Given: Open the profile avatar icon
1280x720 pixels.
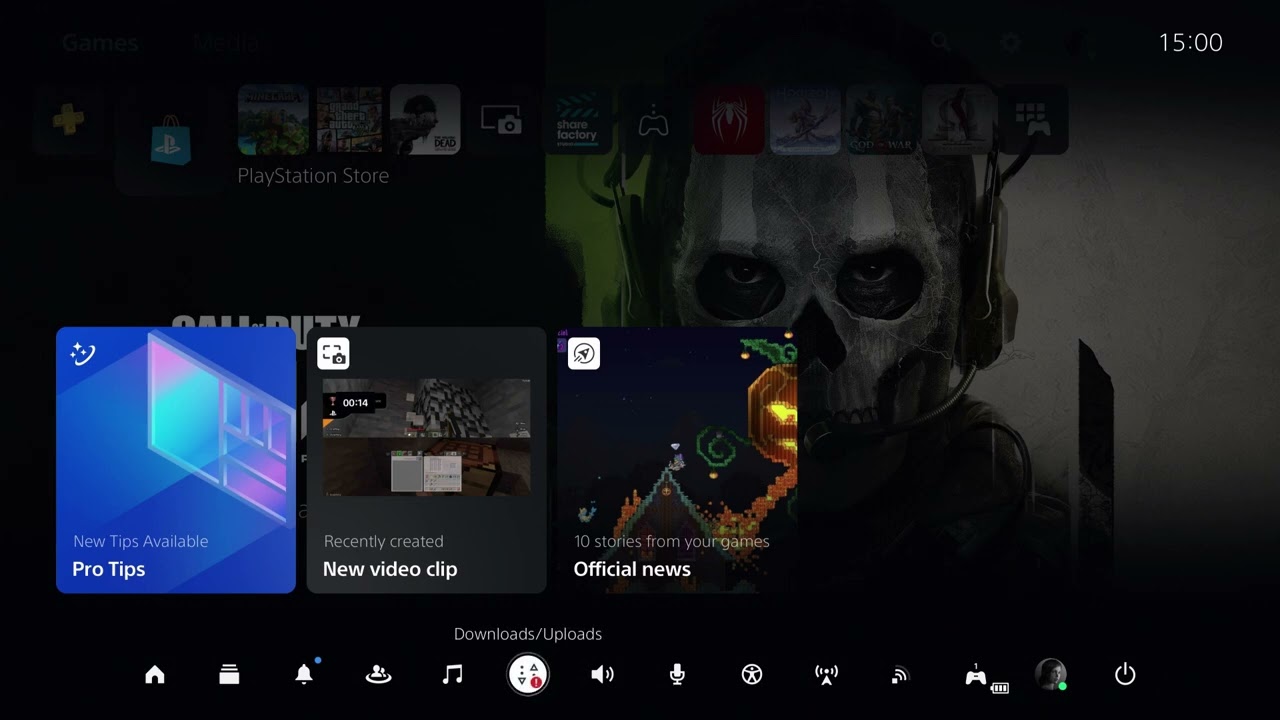Looking at the screenshot, I should (x=1051, y=674).
